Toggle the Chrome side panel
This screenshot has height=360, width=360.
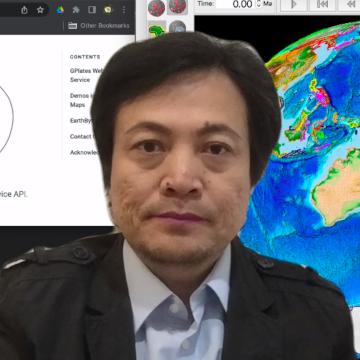tap(92, 10)
